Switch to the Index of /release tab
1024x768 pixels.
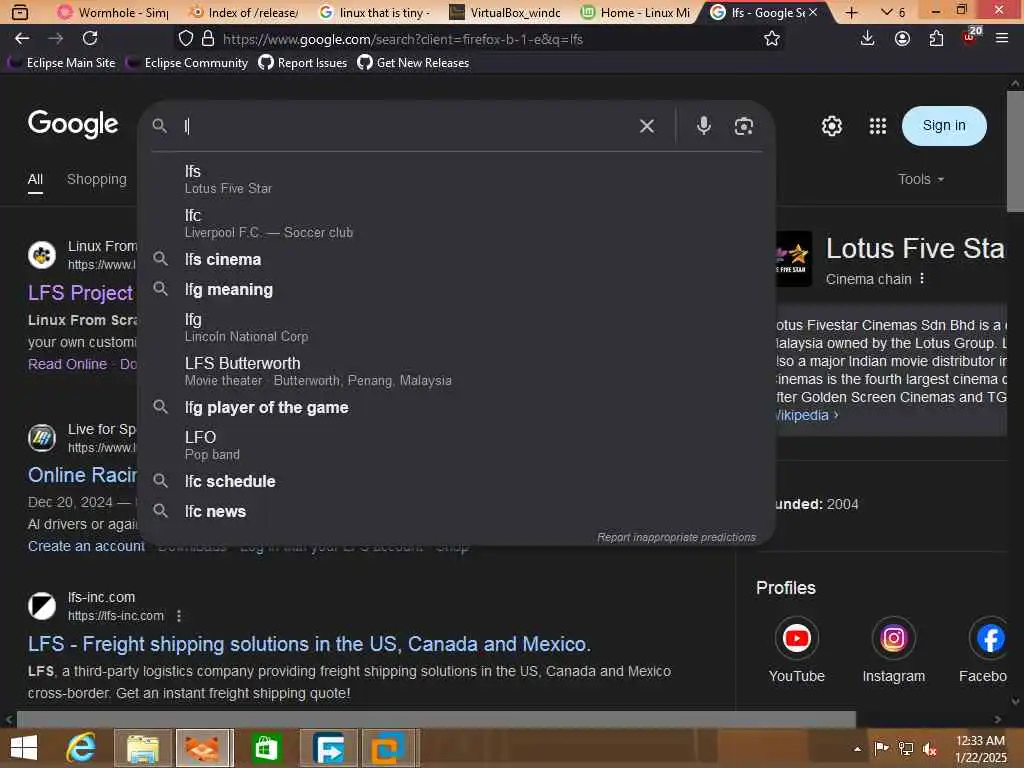coord(243,12)
